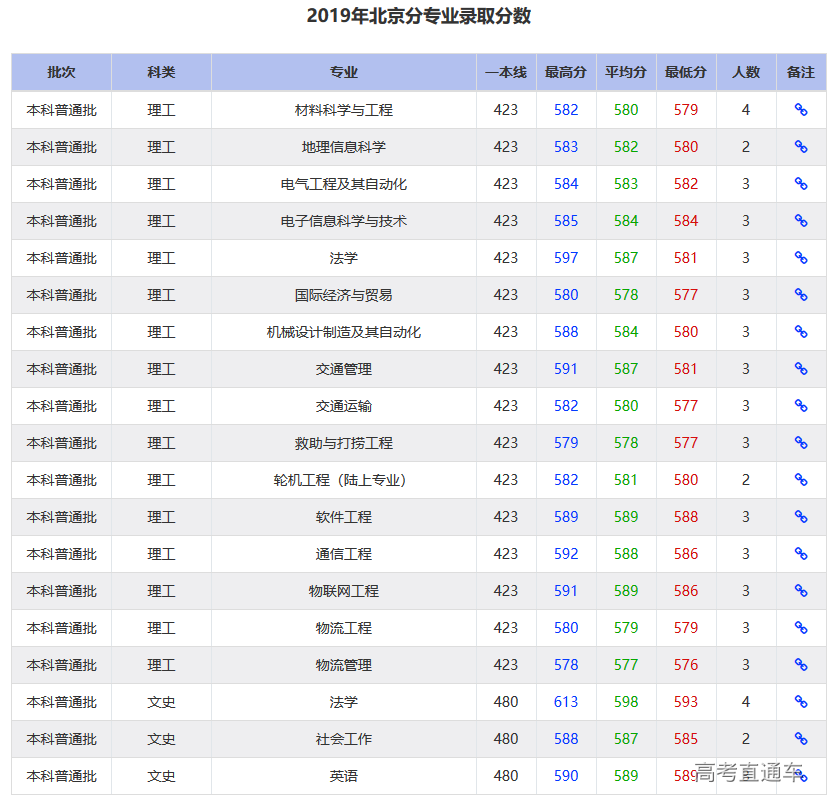Open the link icon for 物联网工程
The image size is (832, 812).
click(x=801, y=591)
